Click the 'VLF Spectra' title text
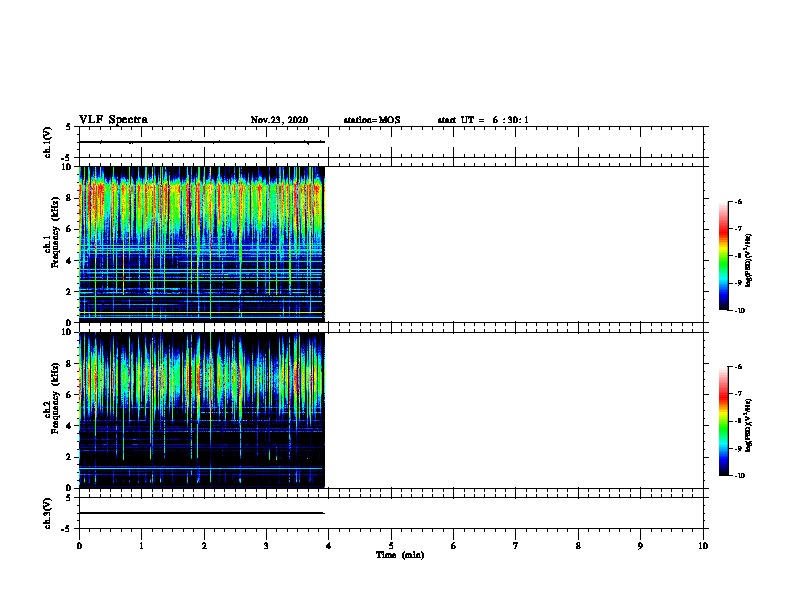The image size is (792, 612). (x=113, y=120)
